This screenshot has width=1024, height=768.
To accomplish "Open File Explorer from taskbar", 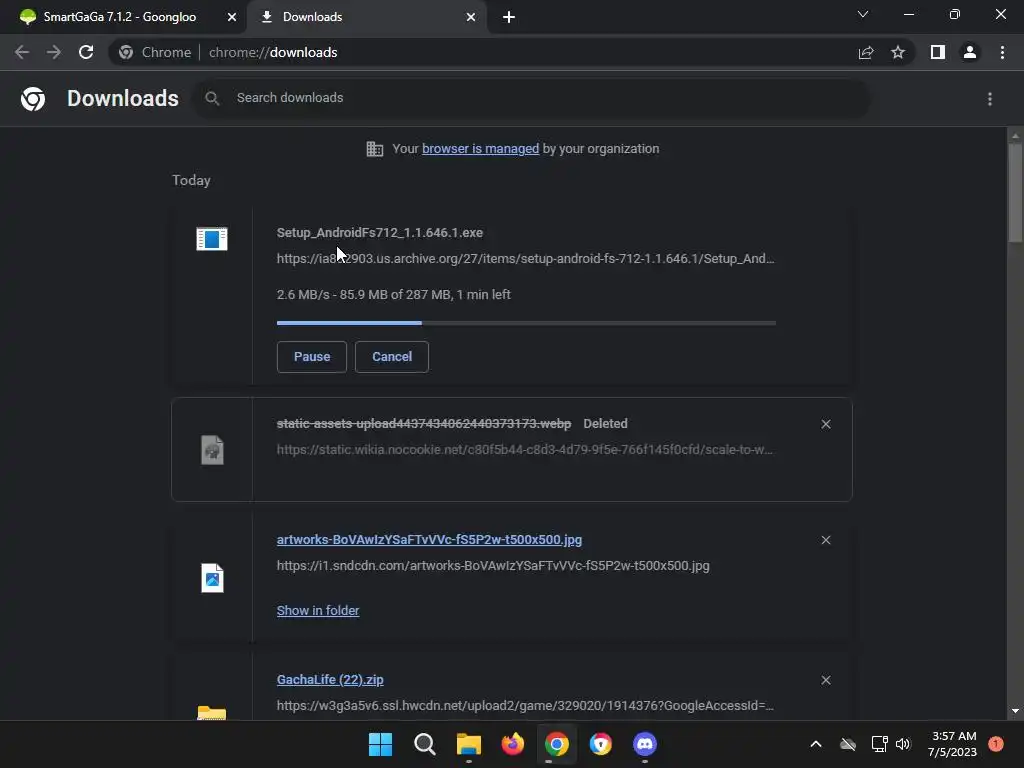I will [x=469, y=744].
